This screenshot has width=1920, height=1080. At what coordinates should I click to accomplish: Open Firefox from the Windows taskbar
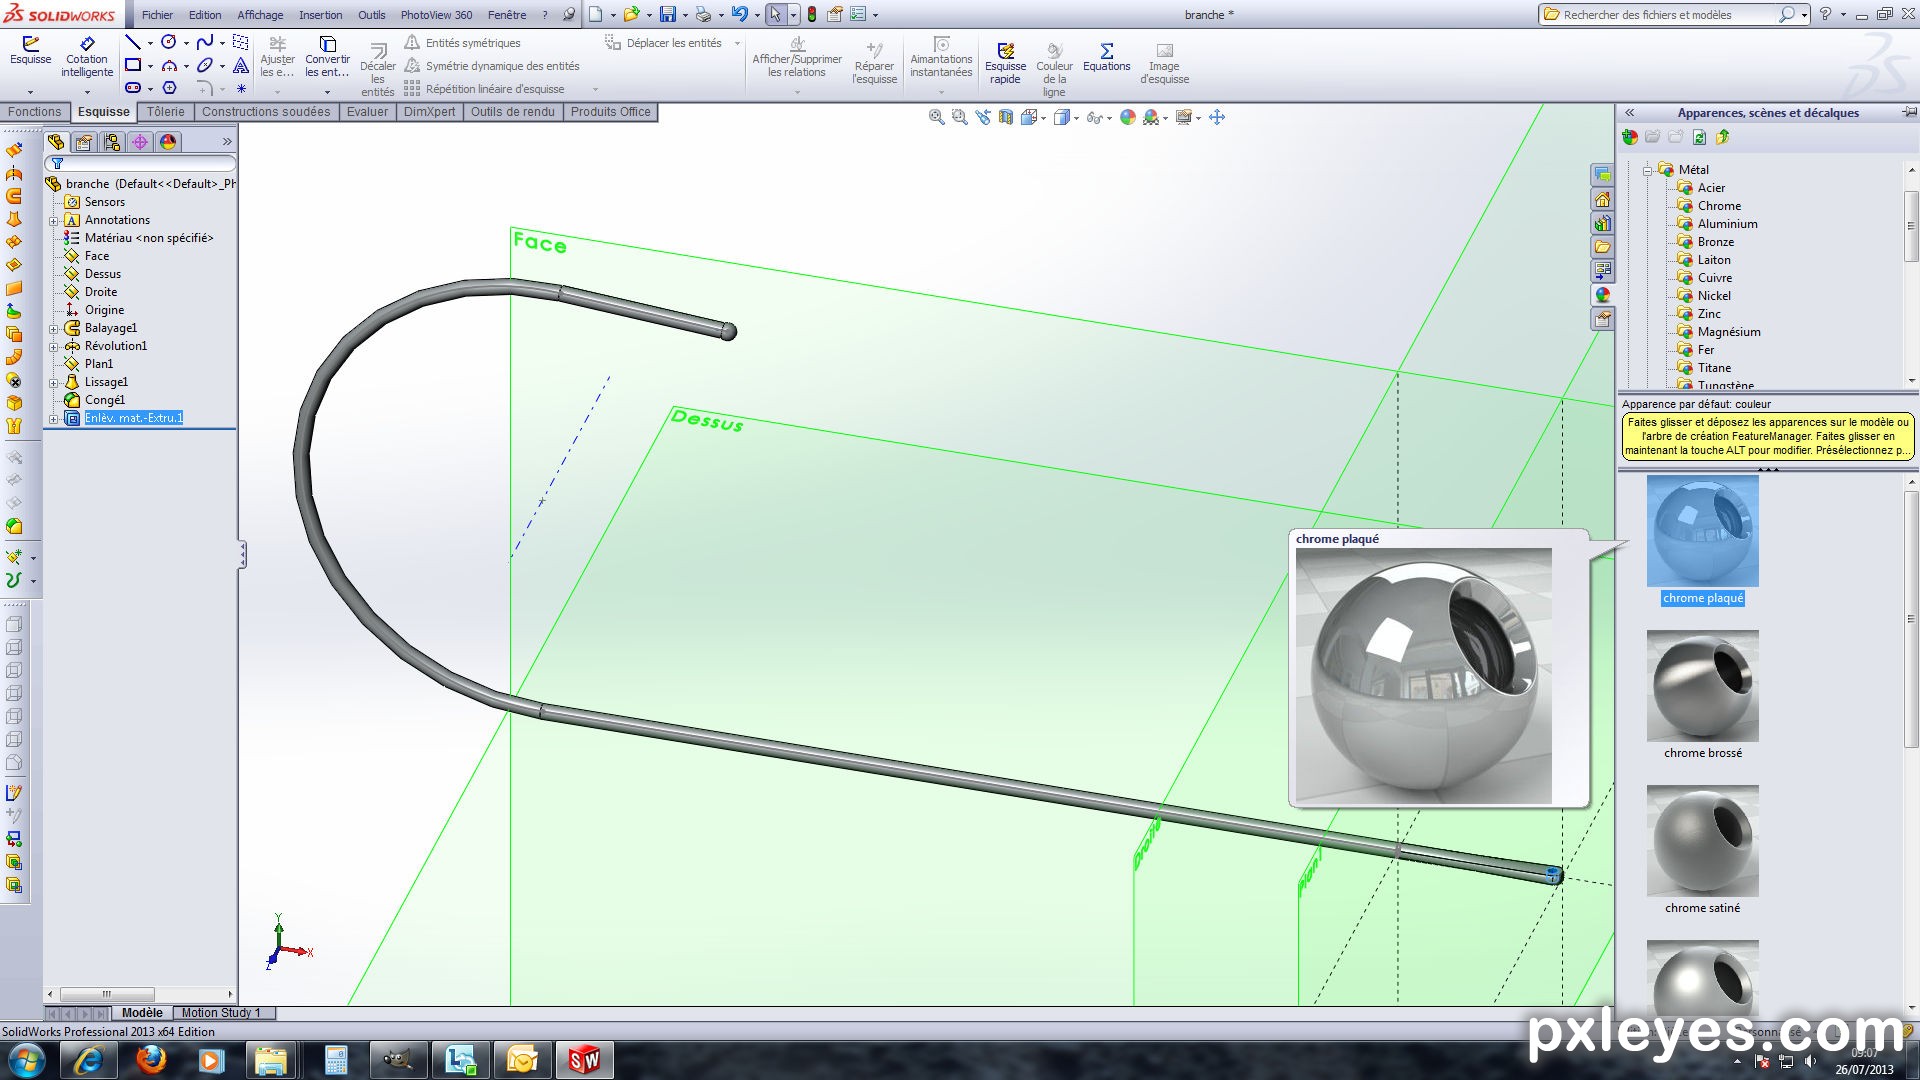tap(151, 1059)
